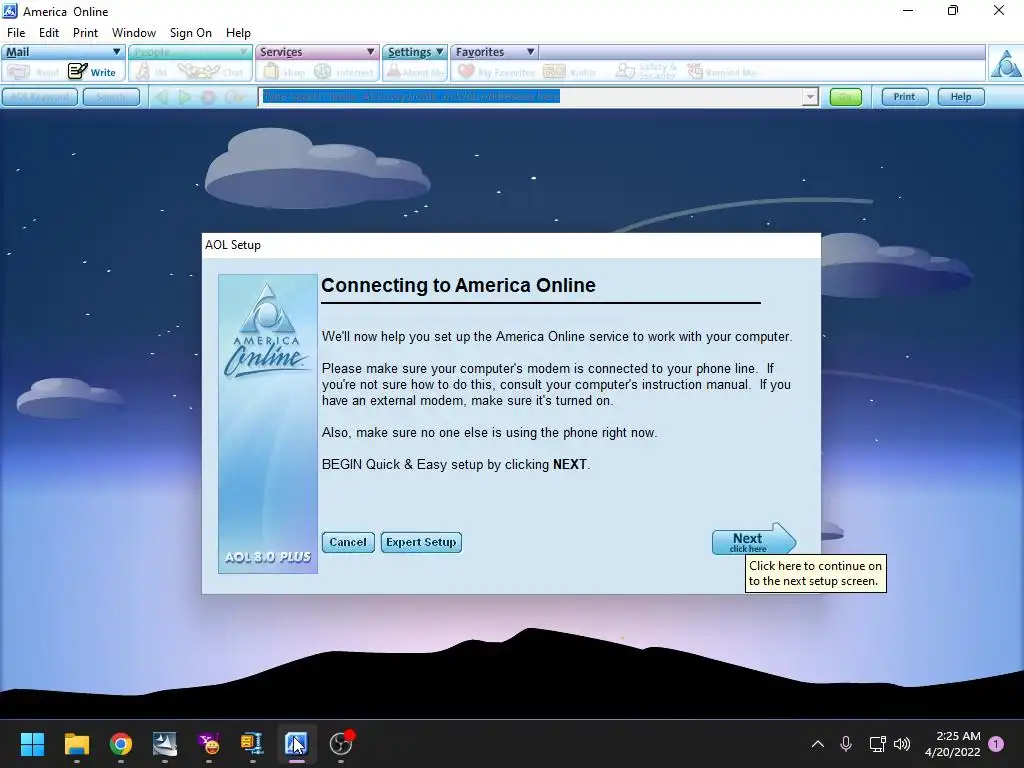
Task: Expand the People dropdown menu
Action: [x=243, y=52]
